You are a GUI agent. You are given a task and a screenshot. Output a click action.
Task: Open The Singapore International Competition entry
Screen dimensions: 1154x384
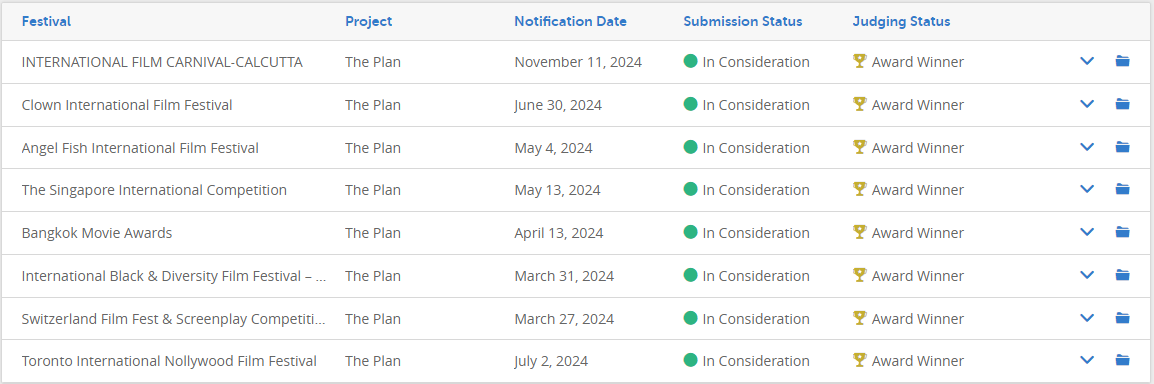(154, 191)
